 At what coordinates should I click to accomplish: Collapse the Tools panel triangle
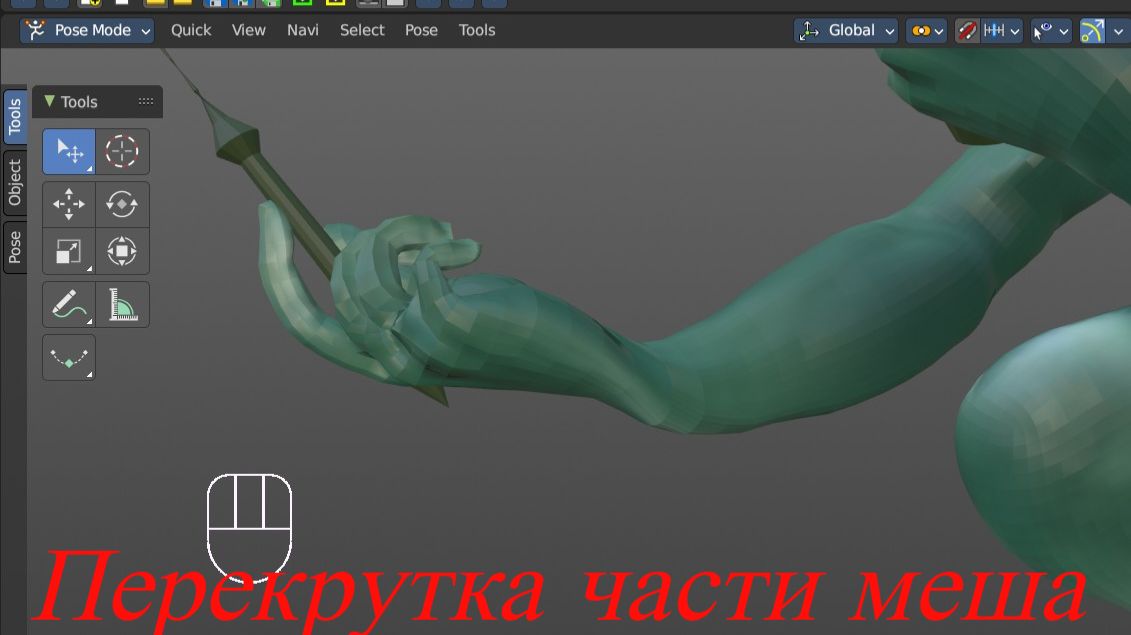coord(49,101)
